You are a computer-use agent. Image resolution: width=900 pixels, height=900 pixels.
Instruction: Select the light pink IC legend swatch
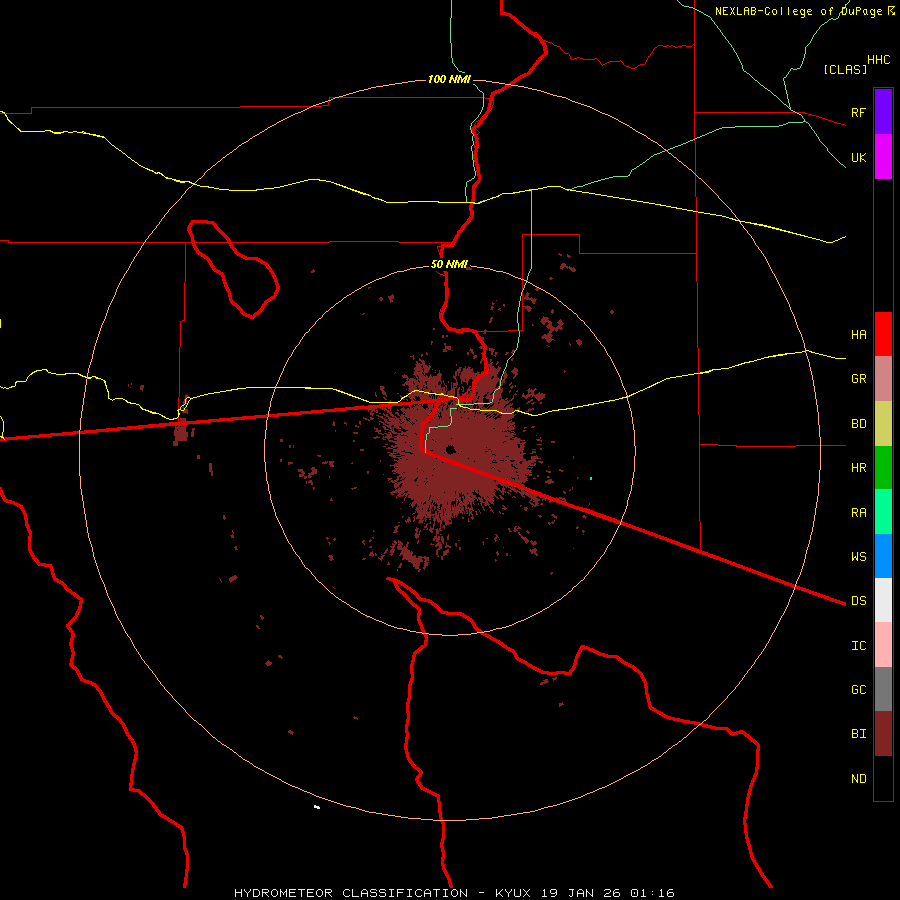tap(883, 645)
